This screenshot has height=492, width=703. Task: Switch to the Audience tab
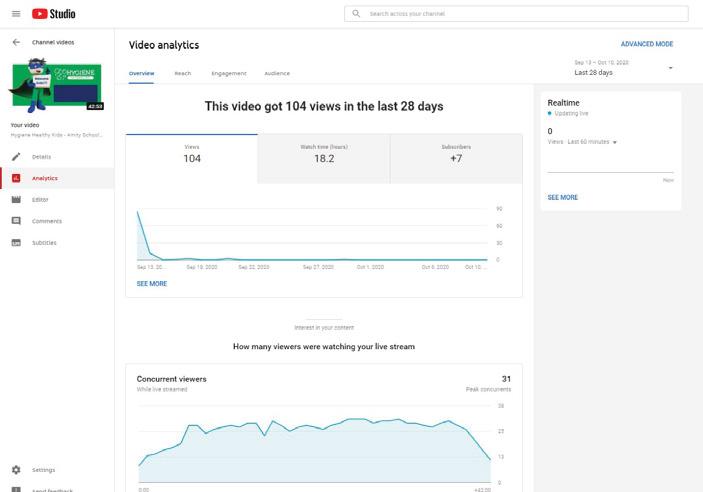pos(277,73)
